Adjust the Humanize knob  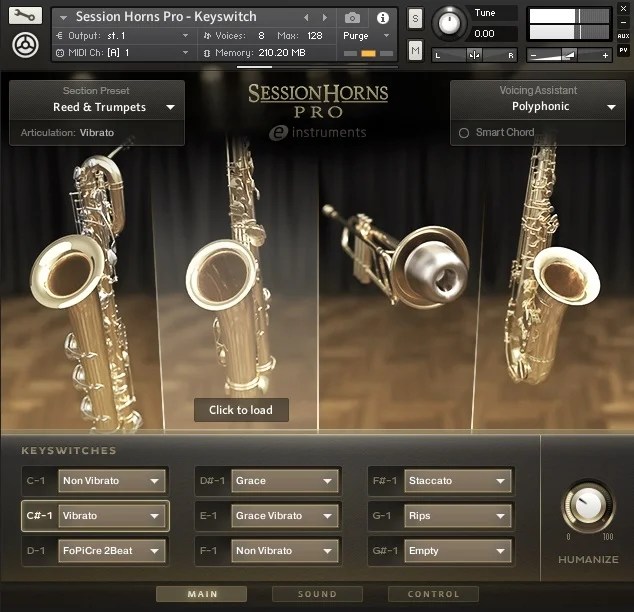(588, 506)
